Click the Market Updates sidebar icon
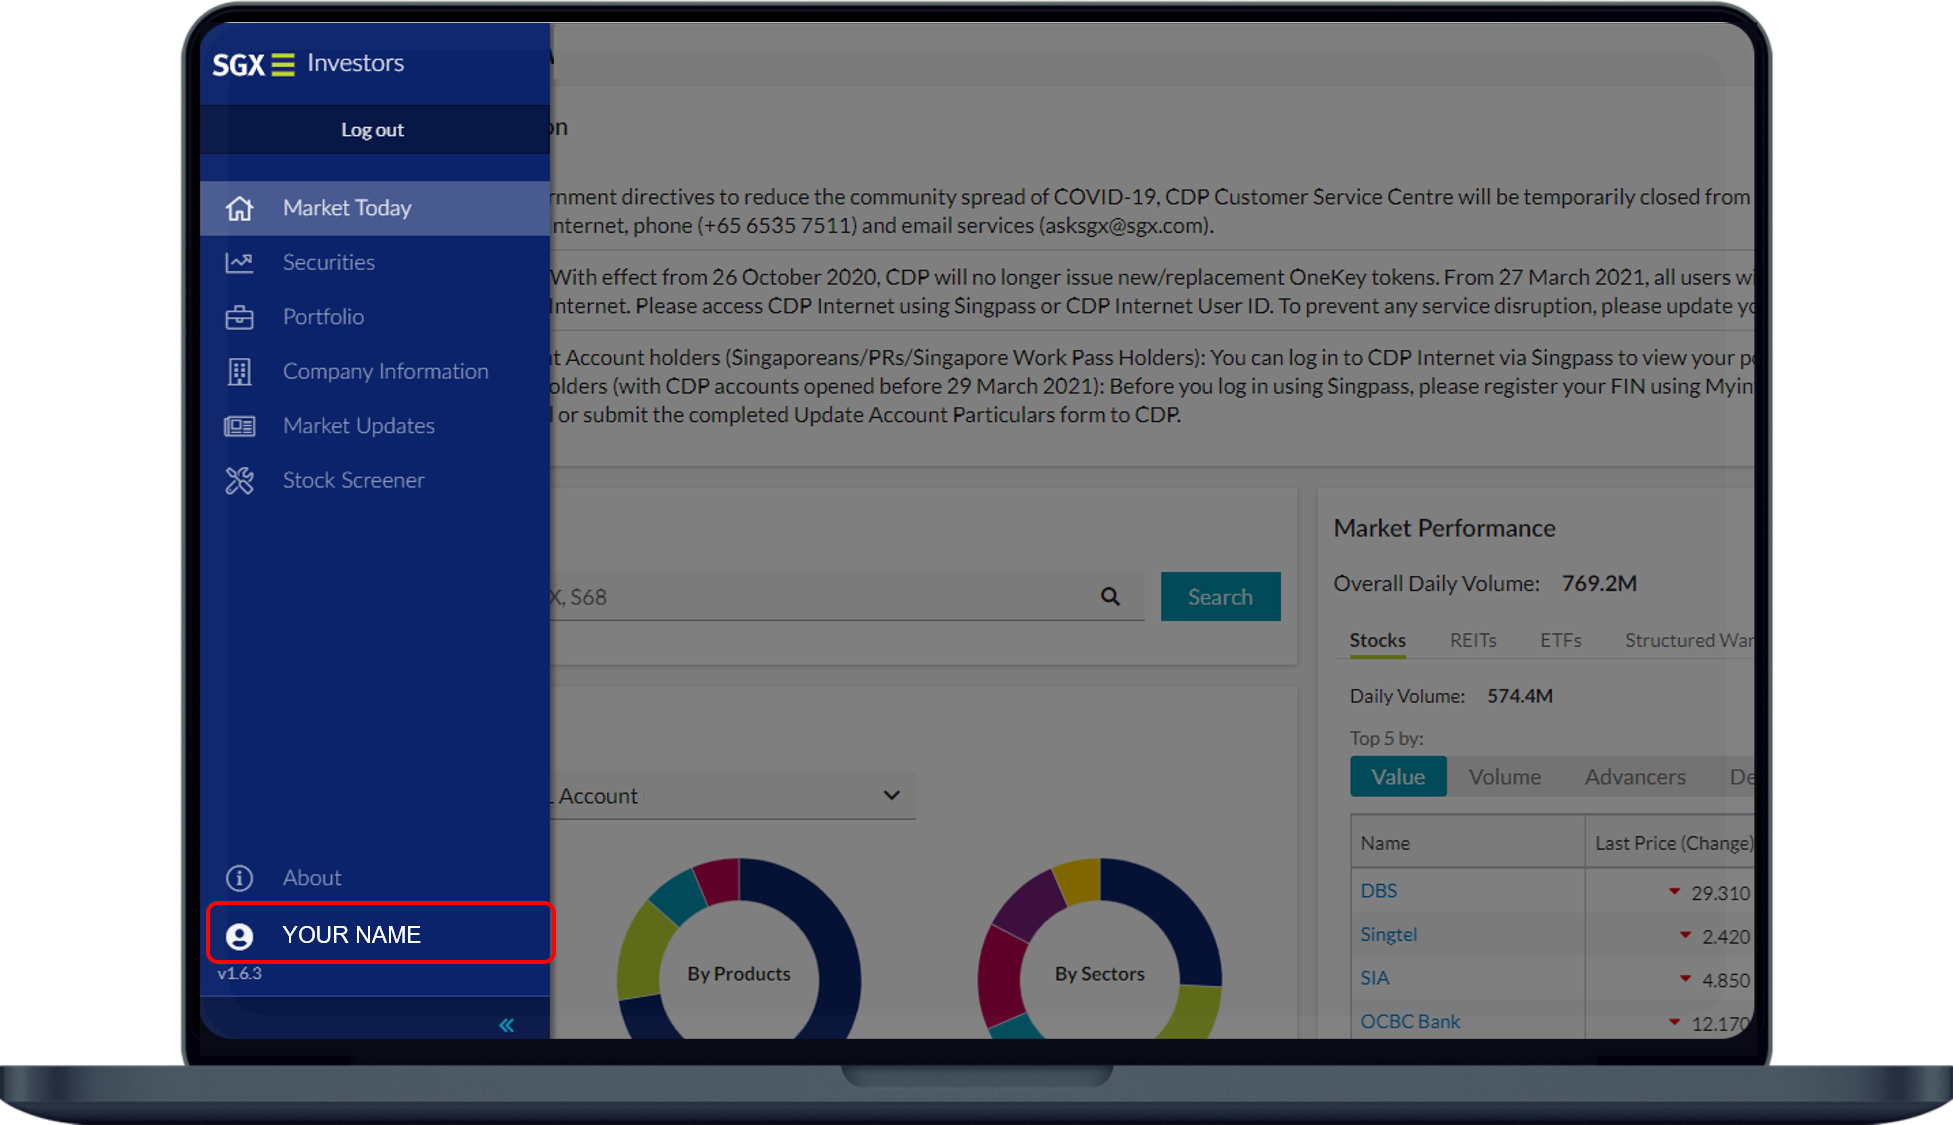The height and width of the screenshot is (1125, 1953). (x=239, y=425)
